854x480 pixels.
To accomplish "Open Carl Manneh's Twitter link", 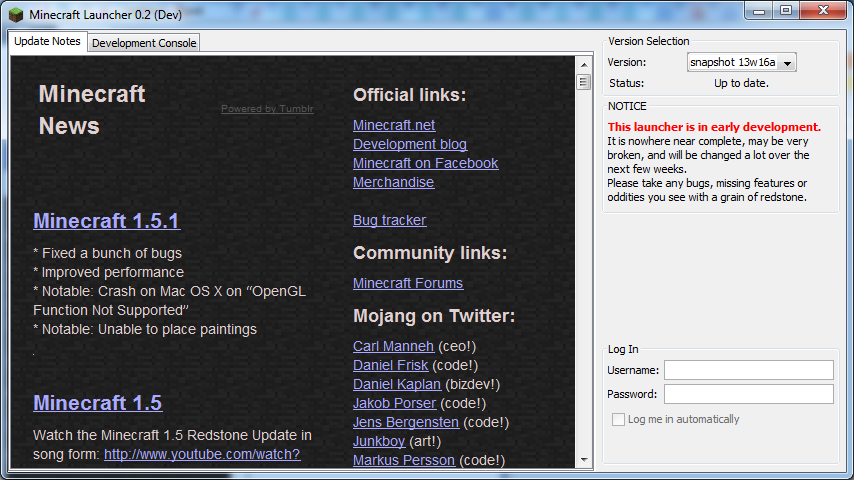I will click(393, 346).
